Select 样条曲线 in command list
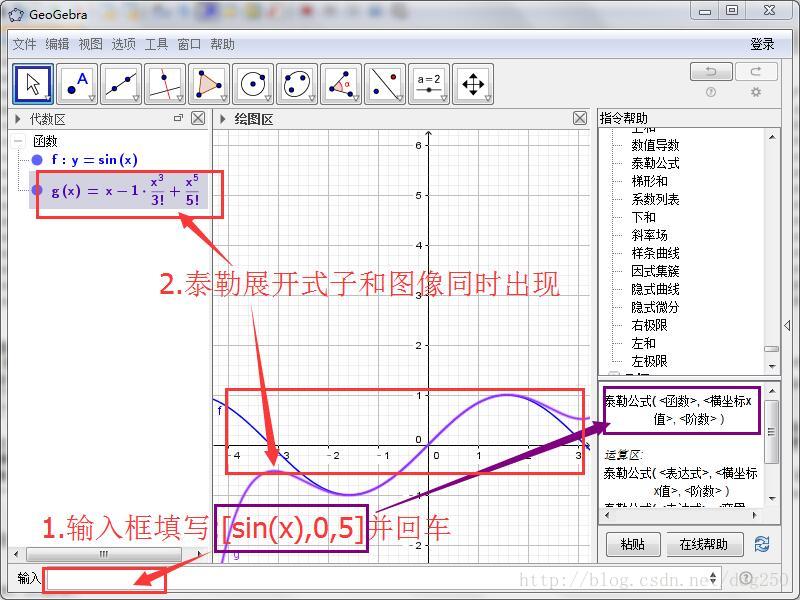This screenshot has height=600, width=800. click(x=655, y=253)
